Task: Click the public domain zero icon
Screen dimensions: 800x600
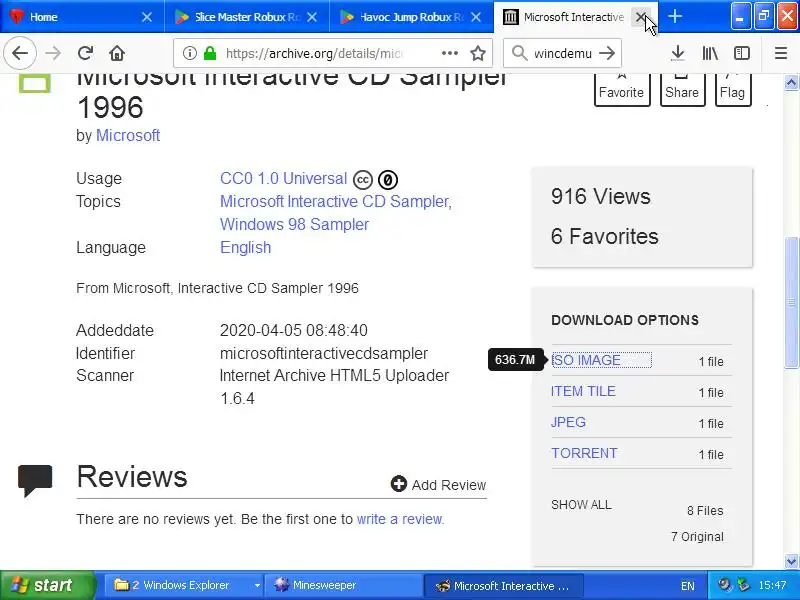Action: coord(388,180)
